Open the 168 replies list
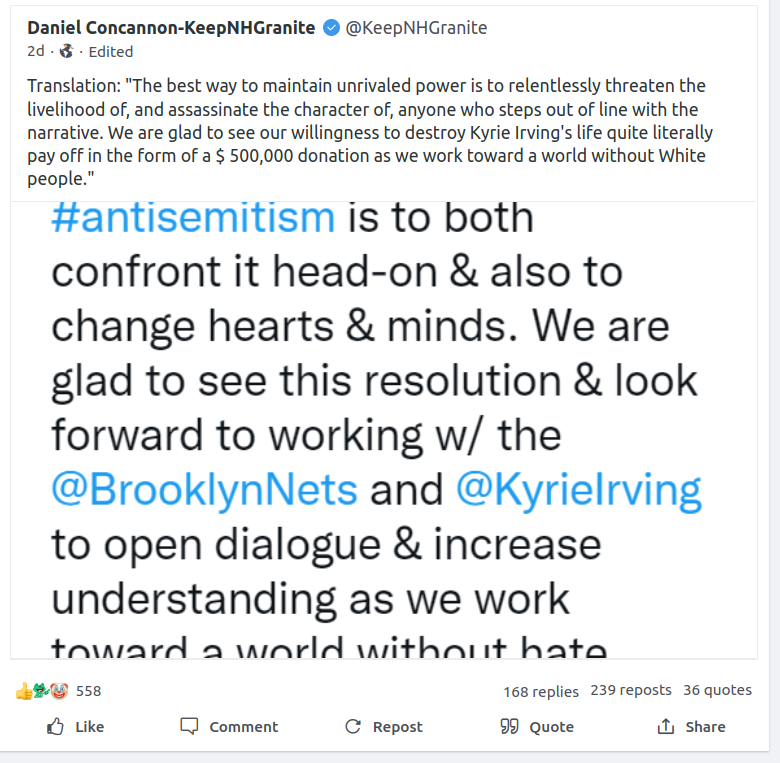The height and width of the screenshot is (763, 780). point(541,691)
